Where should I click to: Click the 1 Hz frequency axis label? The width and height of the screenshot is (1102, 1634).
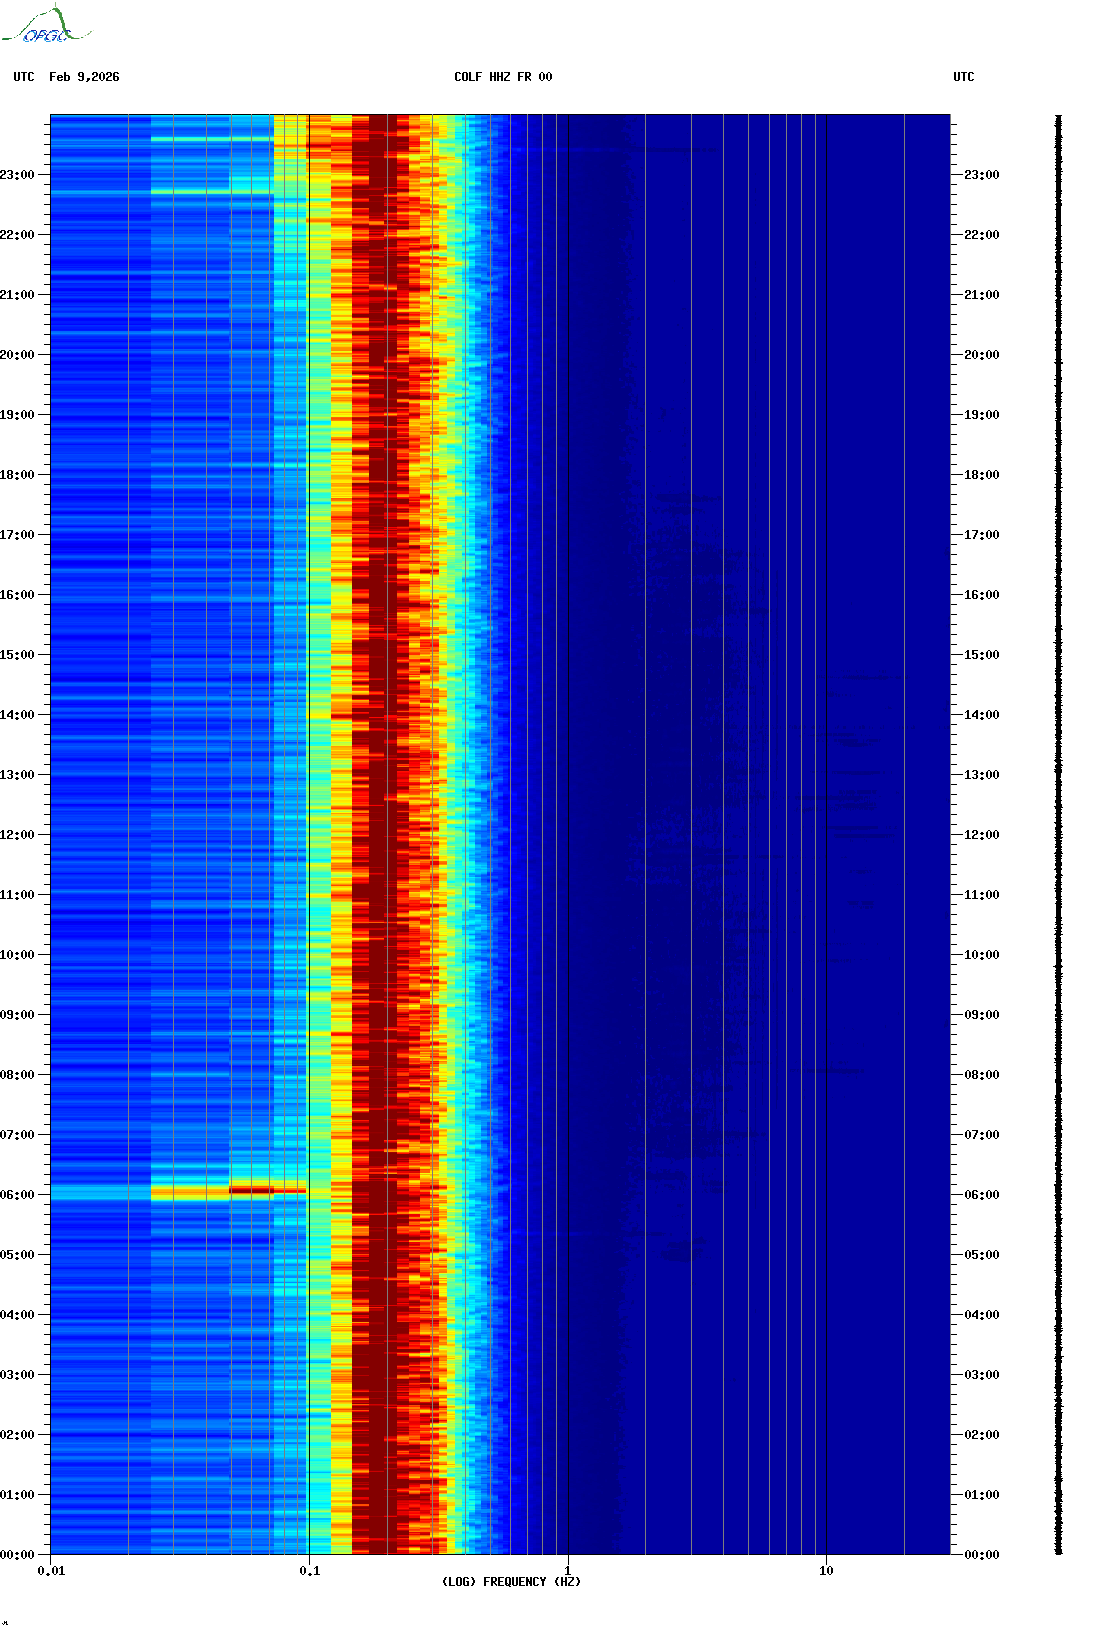point(568,1571)
